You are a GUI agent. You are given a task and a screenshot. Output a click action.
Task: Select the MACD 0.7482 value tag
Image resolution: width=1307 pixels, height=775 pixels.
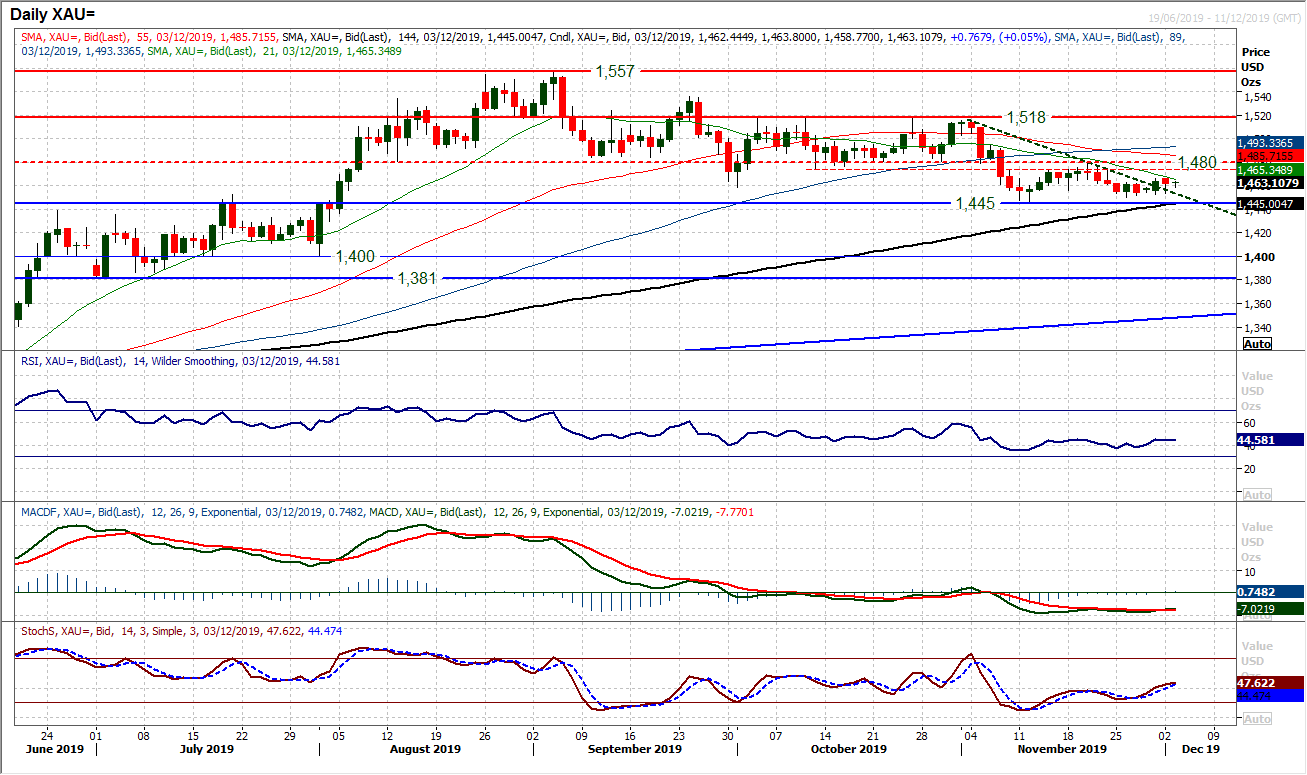point(1270,592)
